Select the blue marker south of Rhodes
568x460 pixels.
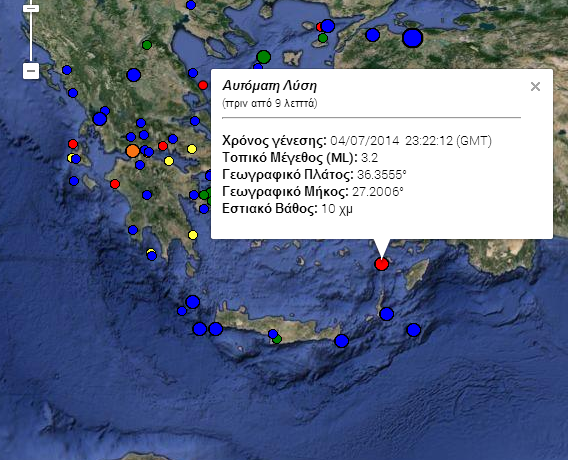pyautogui.click(x=414, y=330)
